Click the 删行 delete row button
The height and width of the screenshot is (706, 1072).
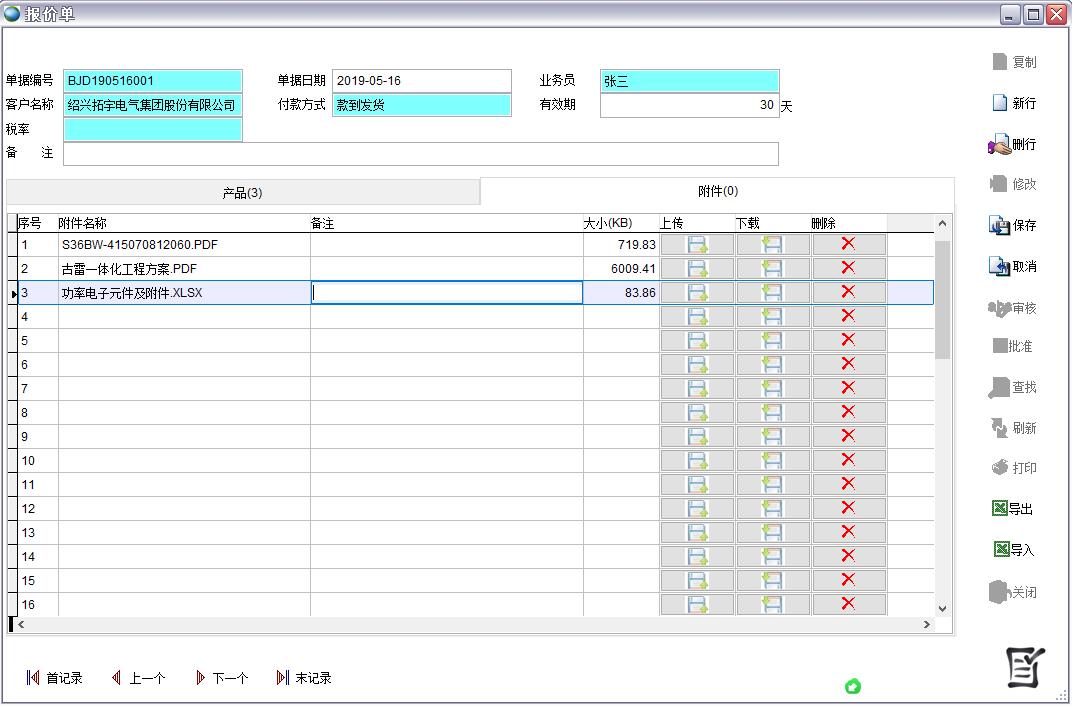pyautogui.click(x=1012, y=144)
